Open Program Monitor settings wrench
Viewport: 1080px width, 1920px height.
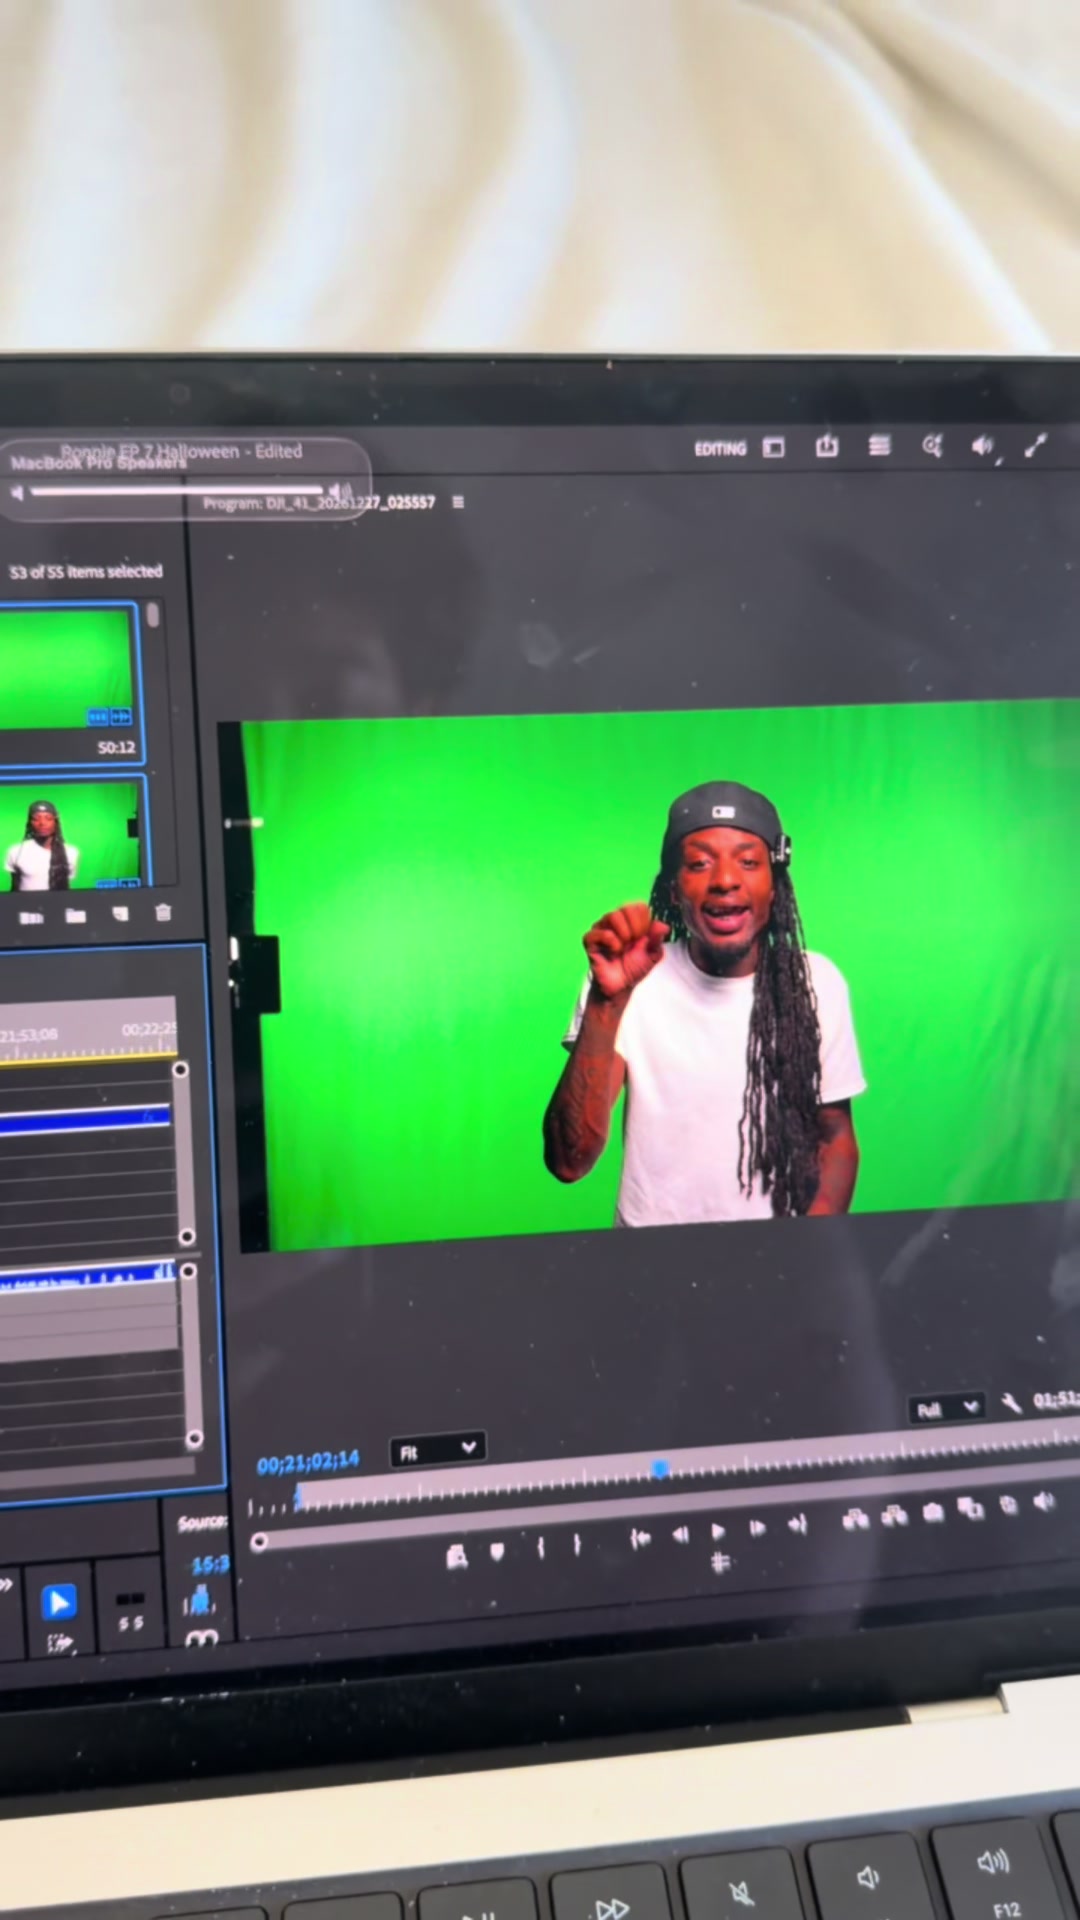[1011, 1404]
